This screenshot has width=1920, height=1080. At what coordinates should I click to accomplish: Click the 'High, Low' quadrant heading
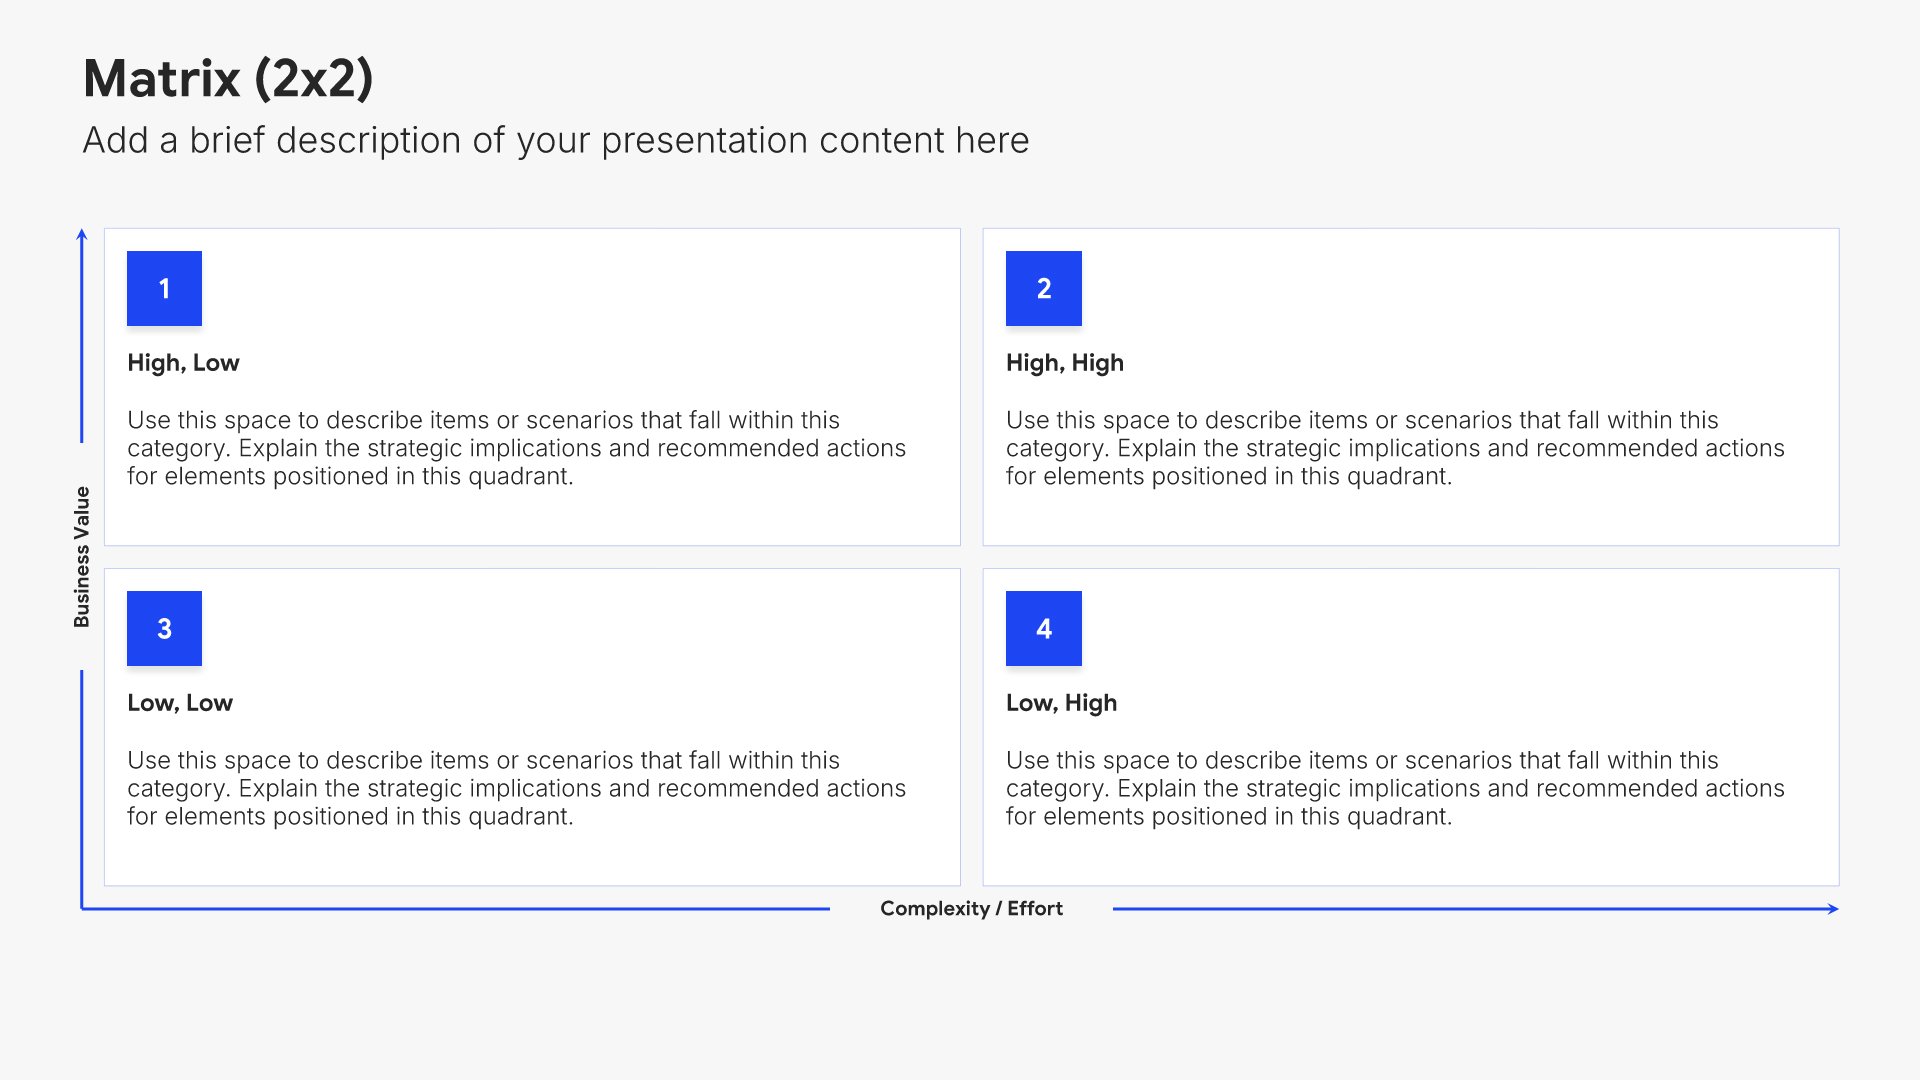(x=183, y=363)
